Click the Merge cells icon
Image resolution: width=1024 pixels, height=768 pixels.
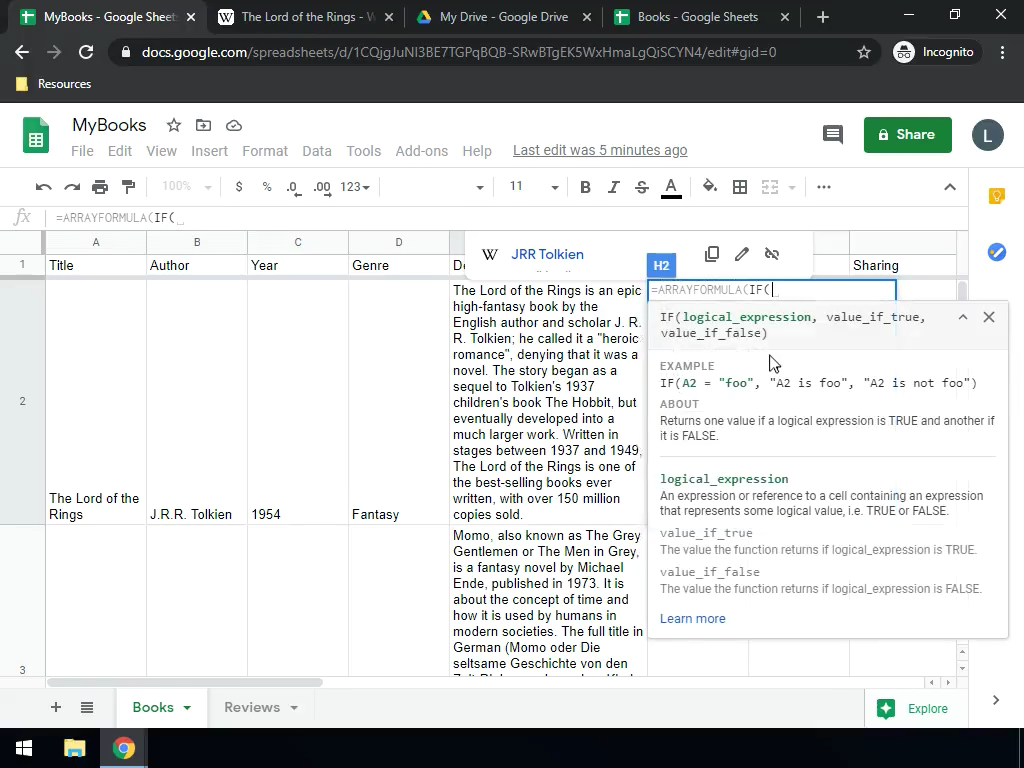(770, 187)
